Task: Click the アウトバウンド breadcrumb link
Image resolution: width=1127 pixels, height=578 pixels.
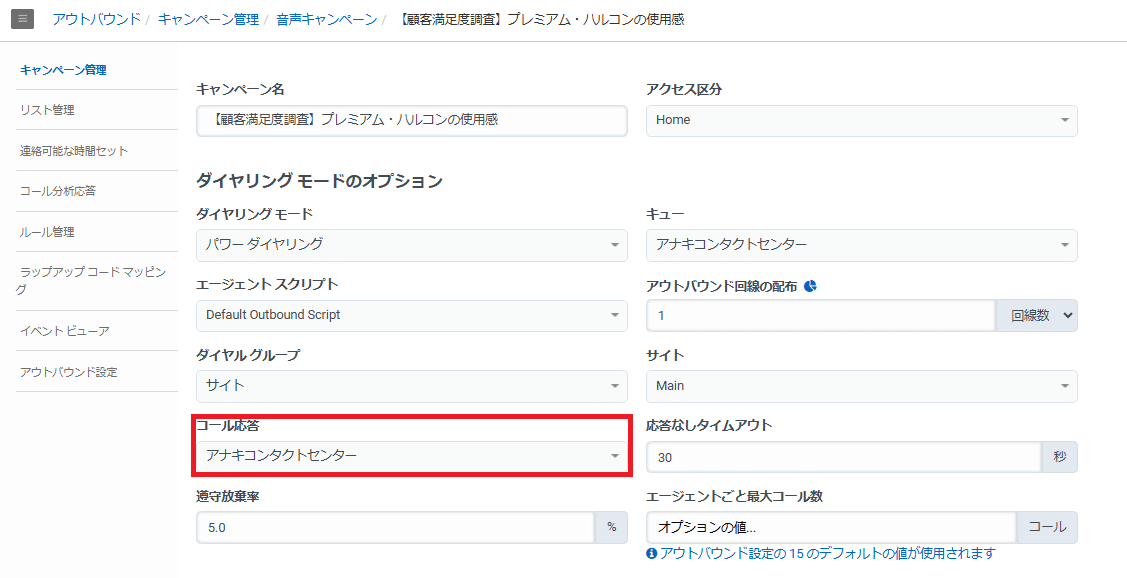Action: click(96, 19)
